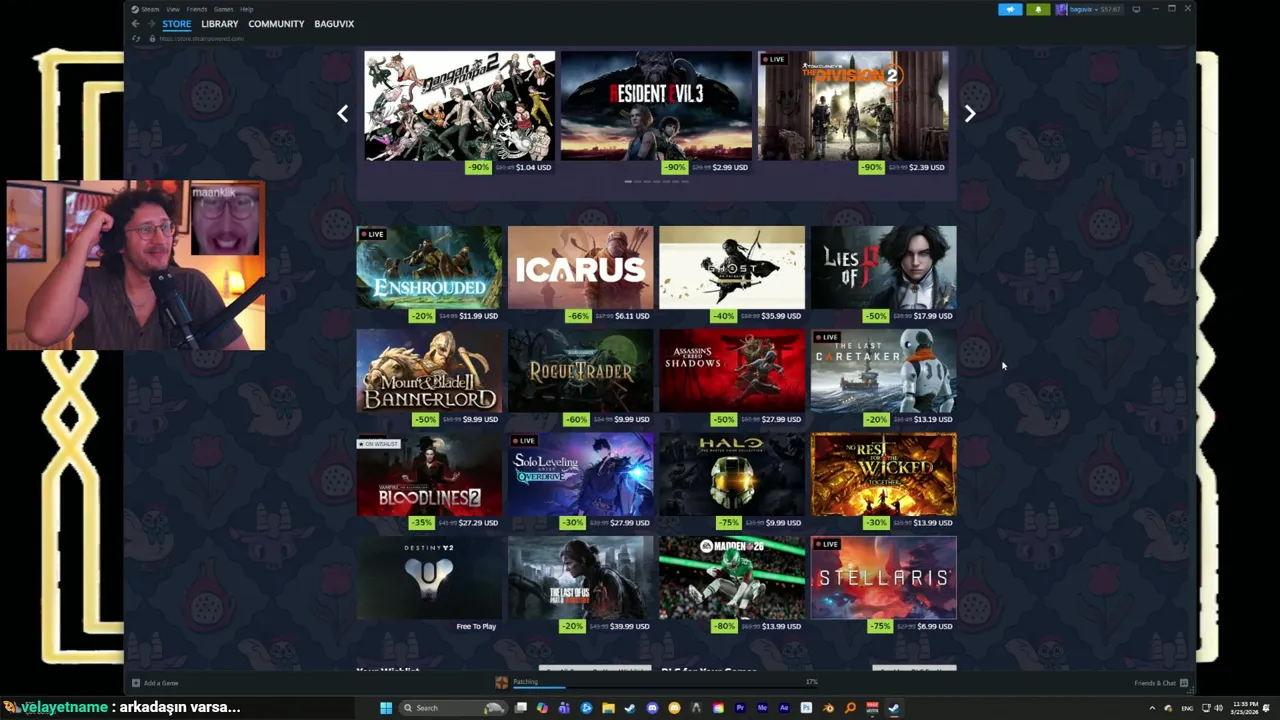Open Discord from the taskbar

652,708
